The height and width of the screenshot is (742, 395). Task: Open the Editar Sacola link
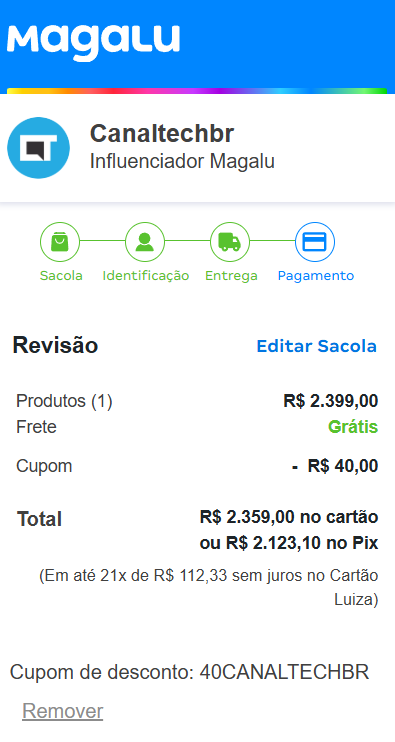click(x=316, y=346)
